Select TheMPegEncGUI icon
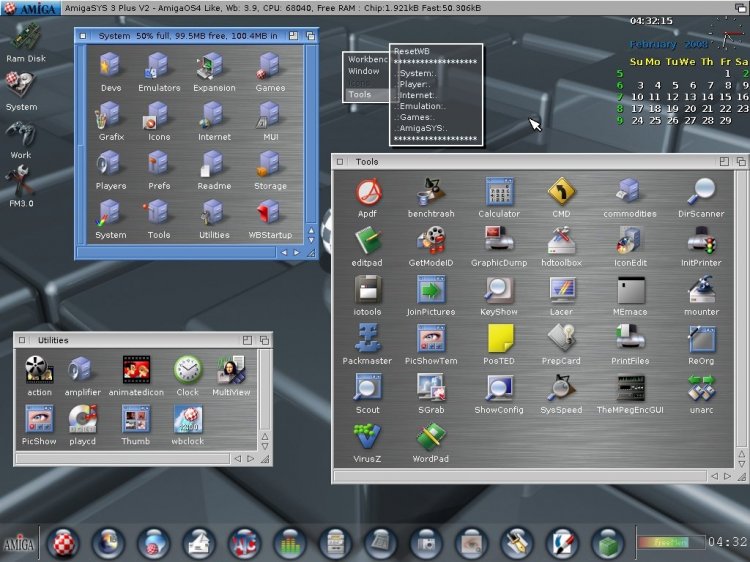This screenshot has width=750, height=562. point(630,388)
